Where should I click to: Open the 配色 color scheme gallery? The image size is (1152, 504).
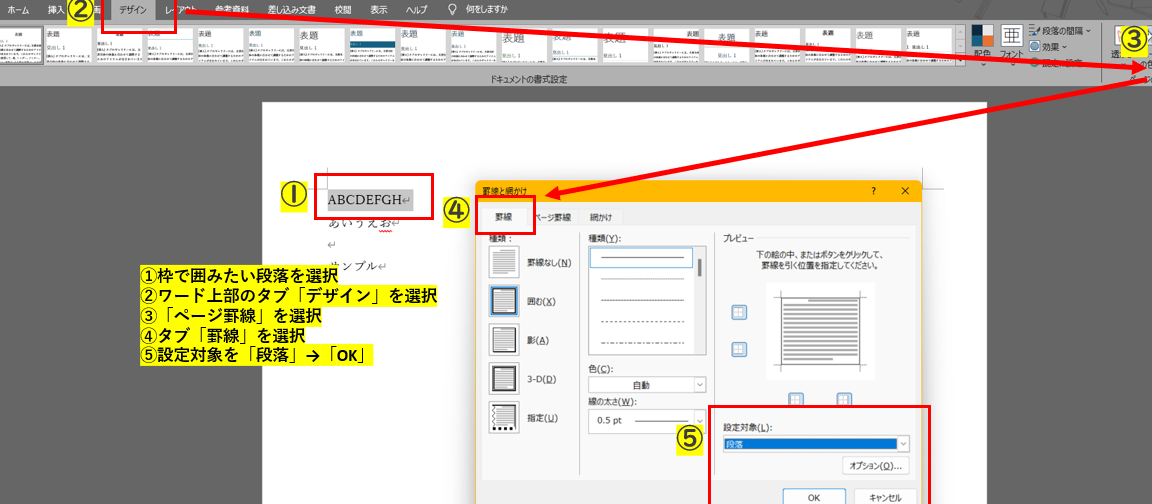point(982,45)
